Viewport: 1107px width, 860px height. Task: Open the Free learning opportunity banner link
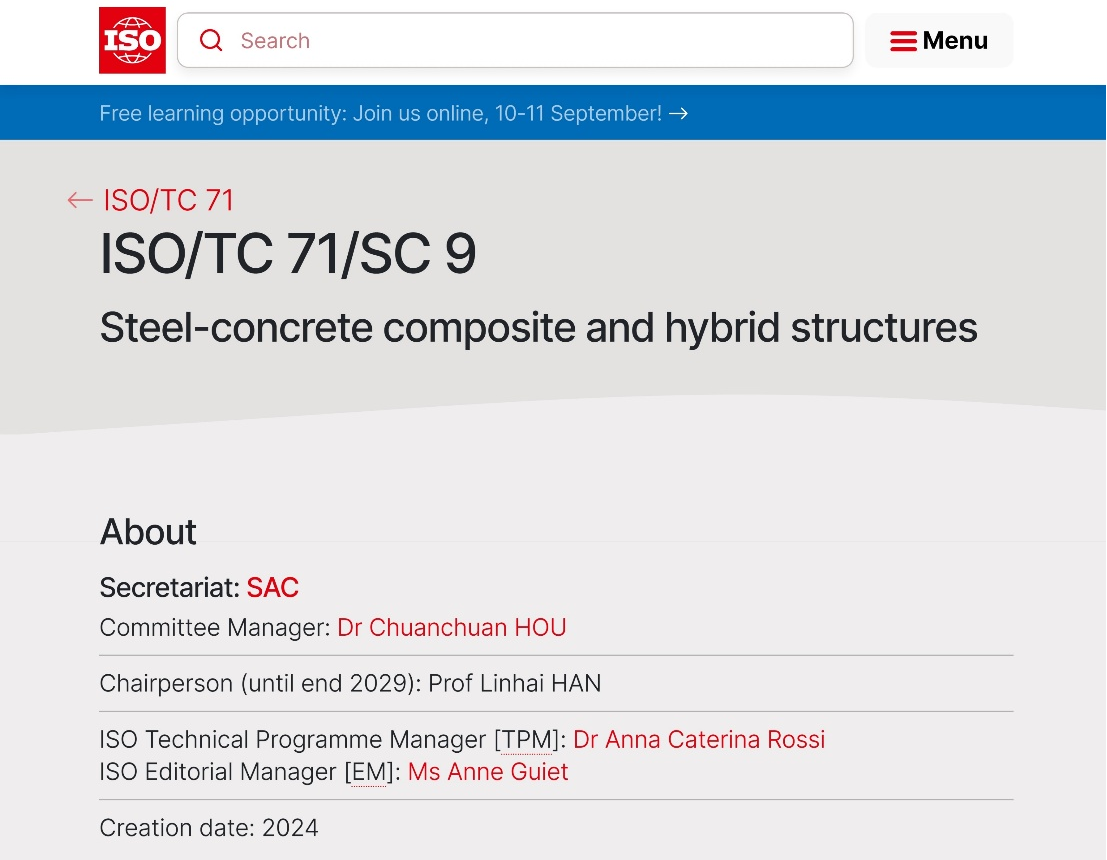click(380, 113)
